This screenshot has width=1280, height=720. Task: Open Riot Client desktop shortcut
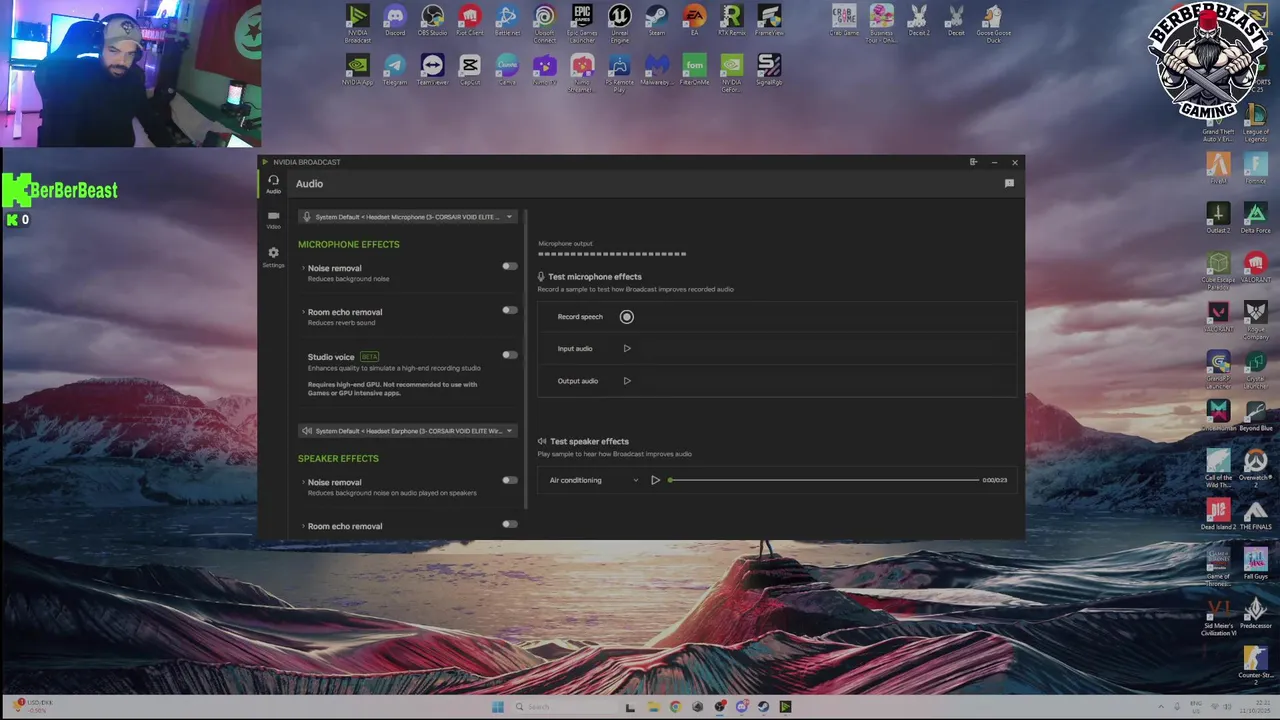pos(469,20)
